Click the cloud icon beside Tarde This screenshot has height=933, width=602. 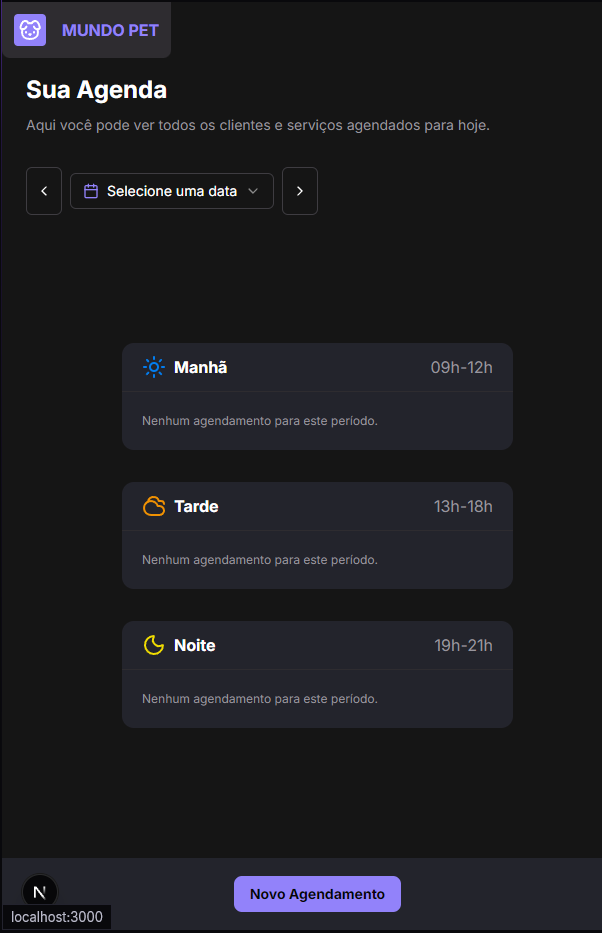click(154, 506)
